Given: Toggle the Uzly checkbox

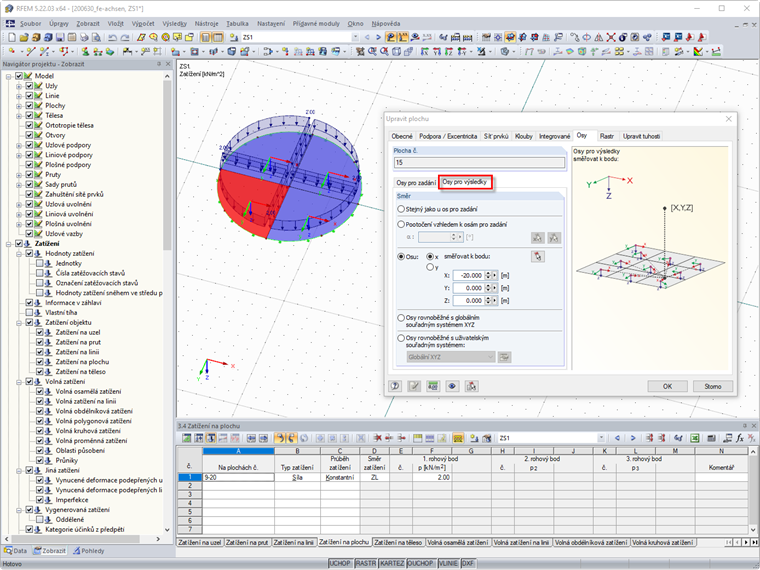Looking at the screenshot, I should (x=29, y=86).
